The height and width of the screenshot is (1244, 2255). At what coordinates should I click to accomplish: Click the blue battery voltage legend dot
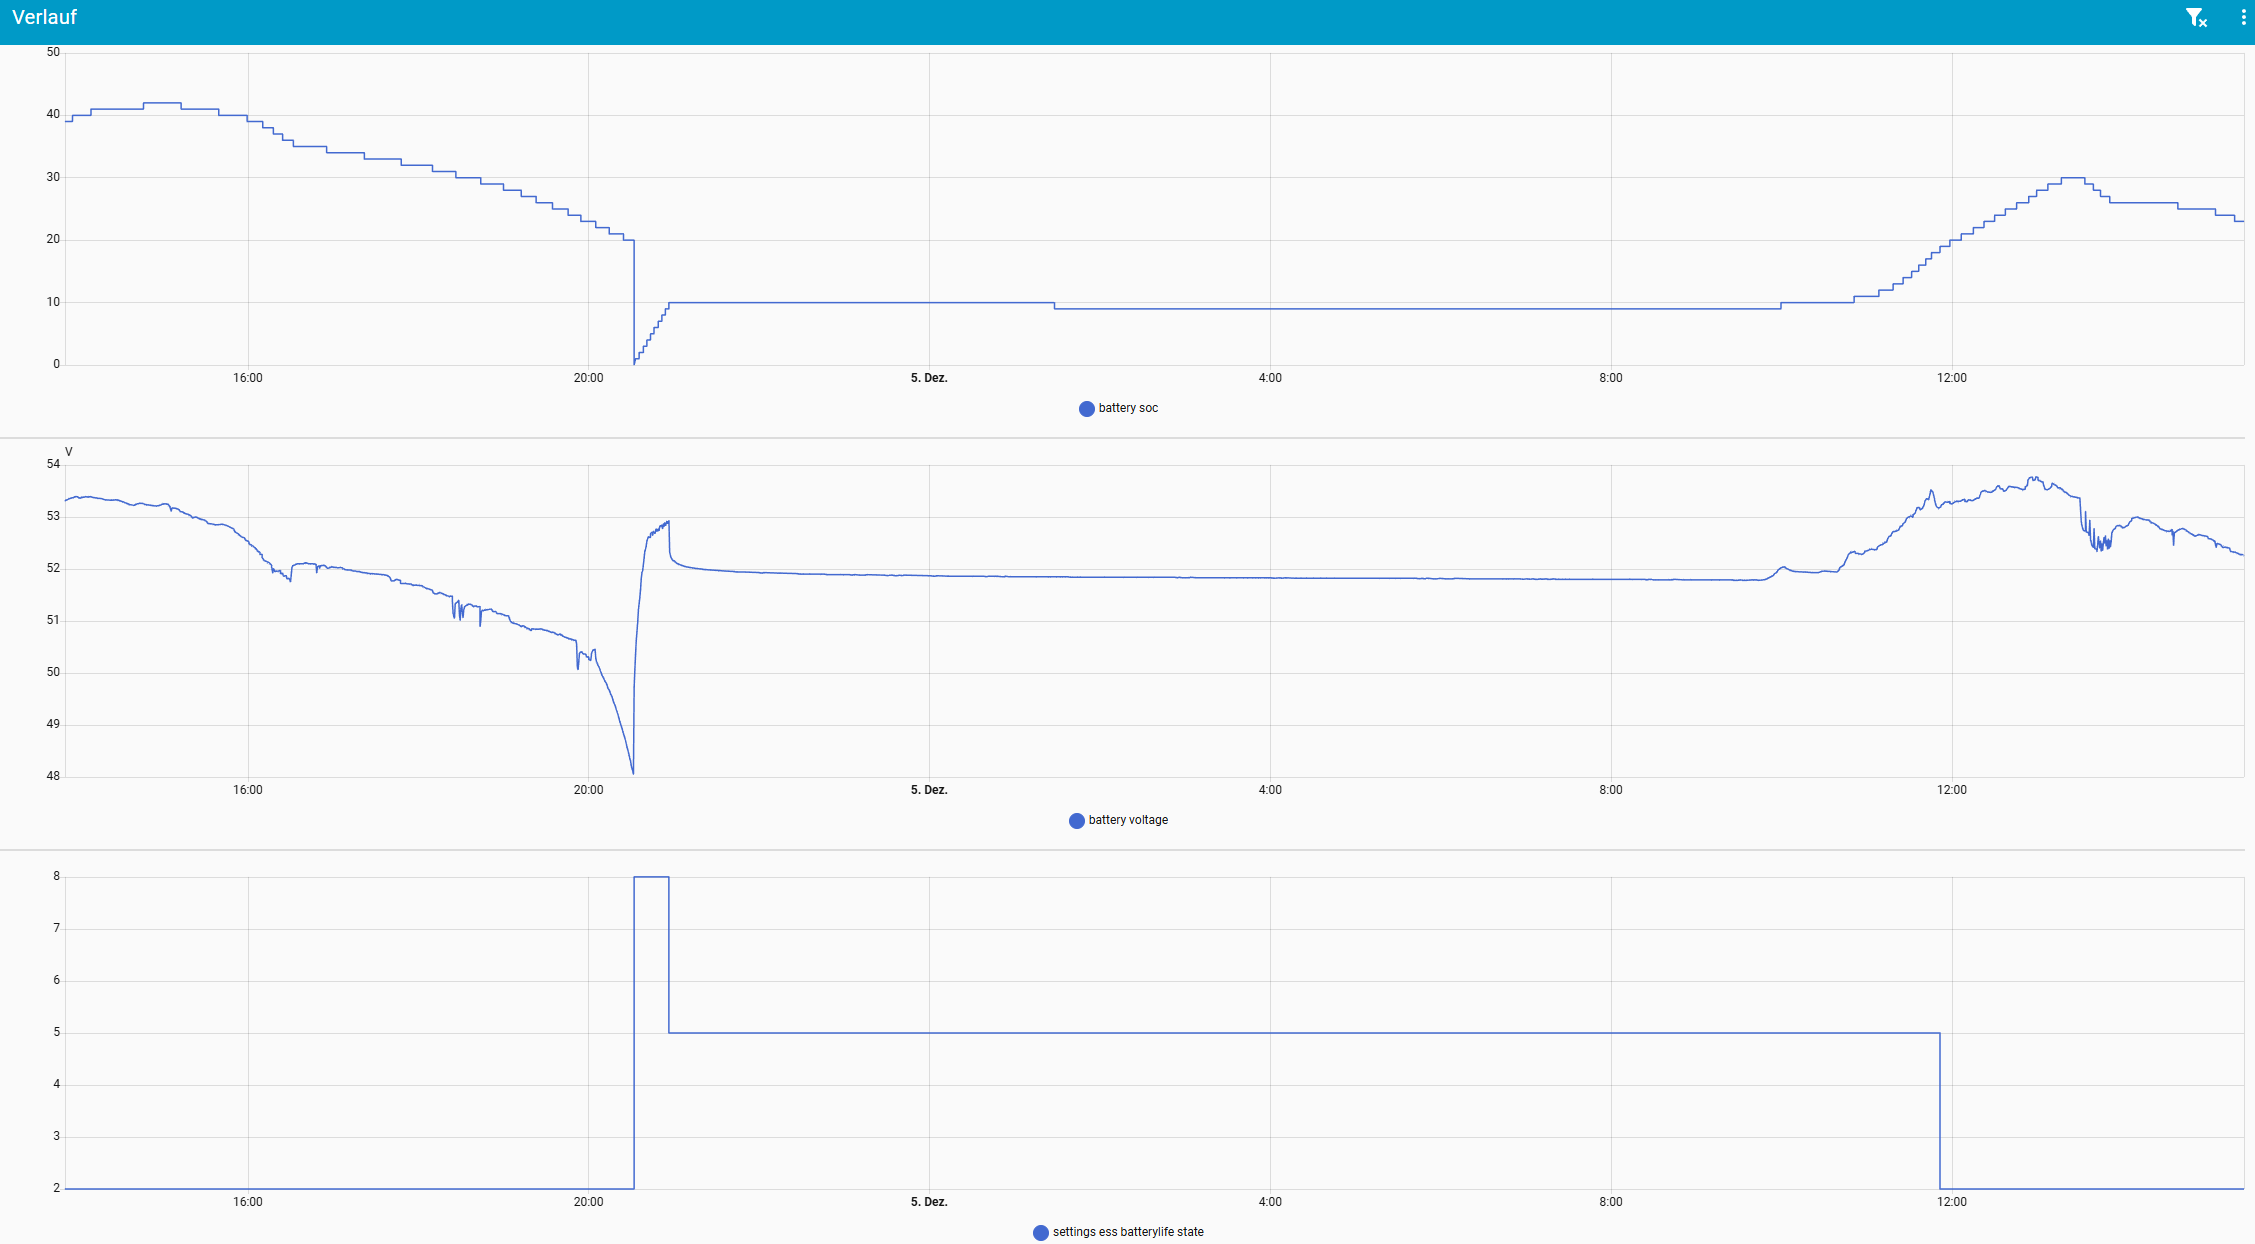tap(1076, 821)
